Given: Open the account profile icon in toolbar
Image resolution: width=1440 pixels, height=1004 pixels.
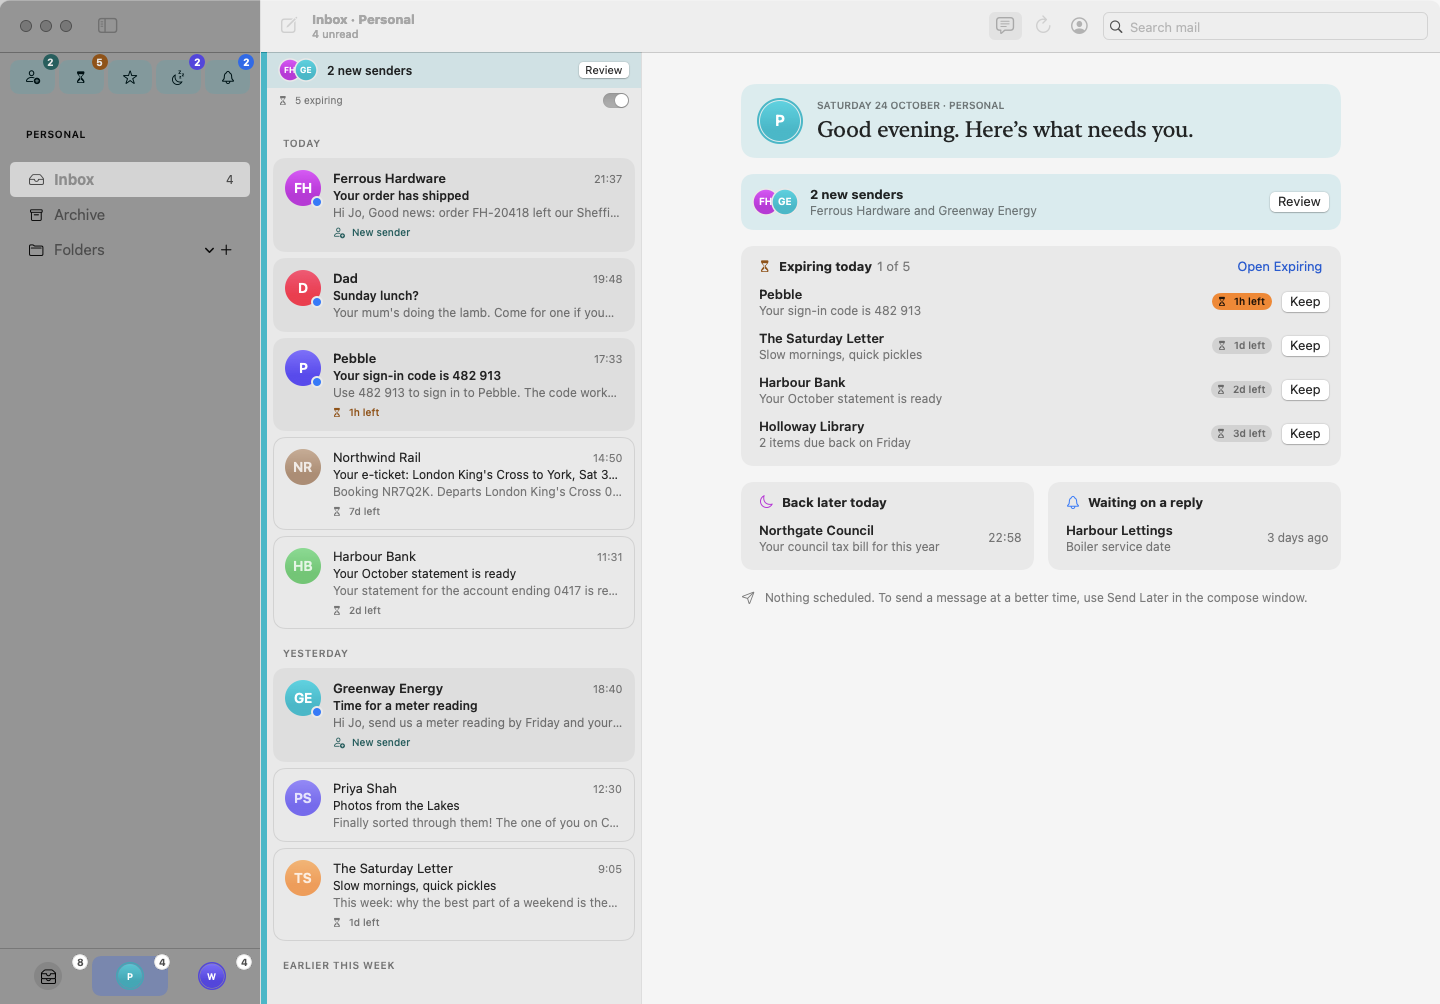Looking at the screenshot, I should click(1079, 26).
